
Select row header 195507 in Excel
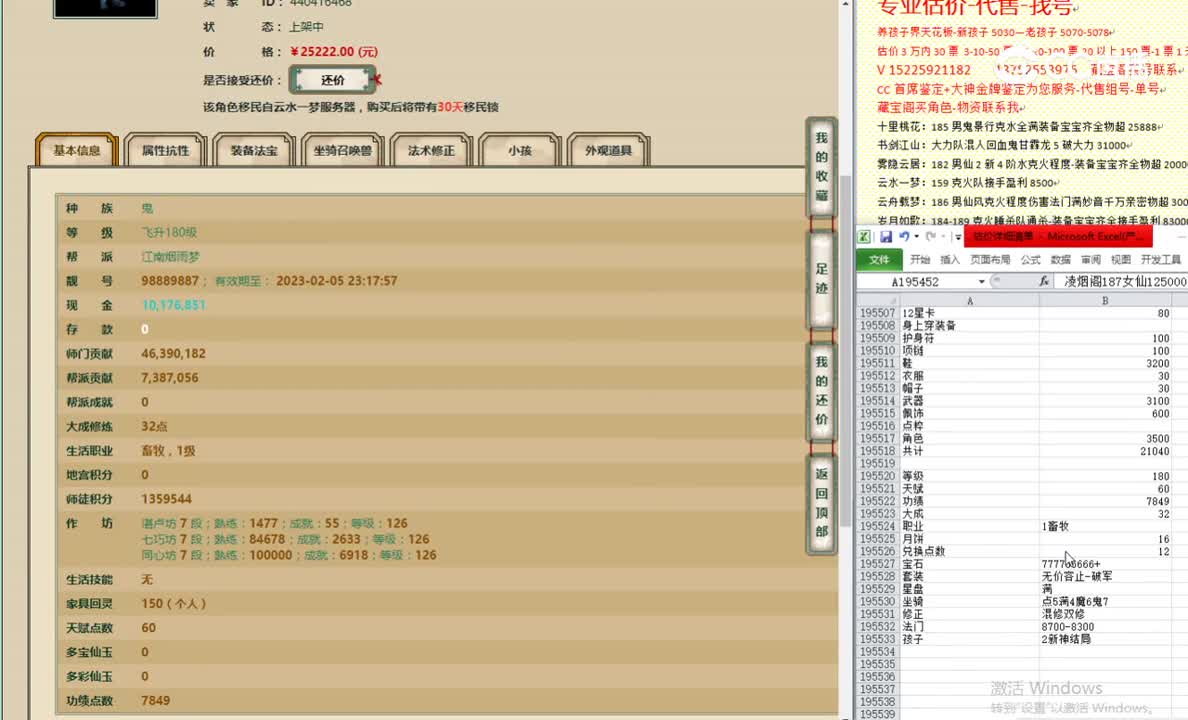(x=877, y=313)
